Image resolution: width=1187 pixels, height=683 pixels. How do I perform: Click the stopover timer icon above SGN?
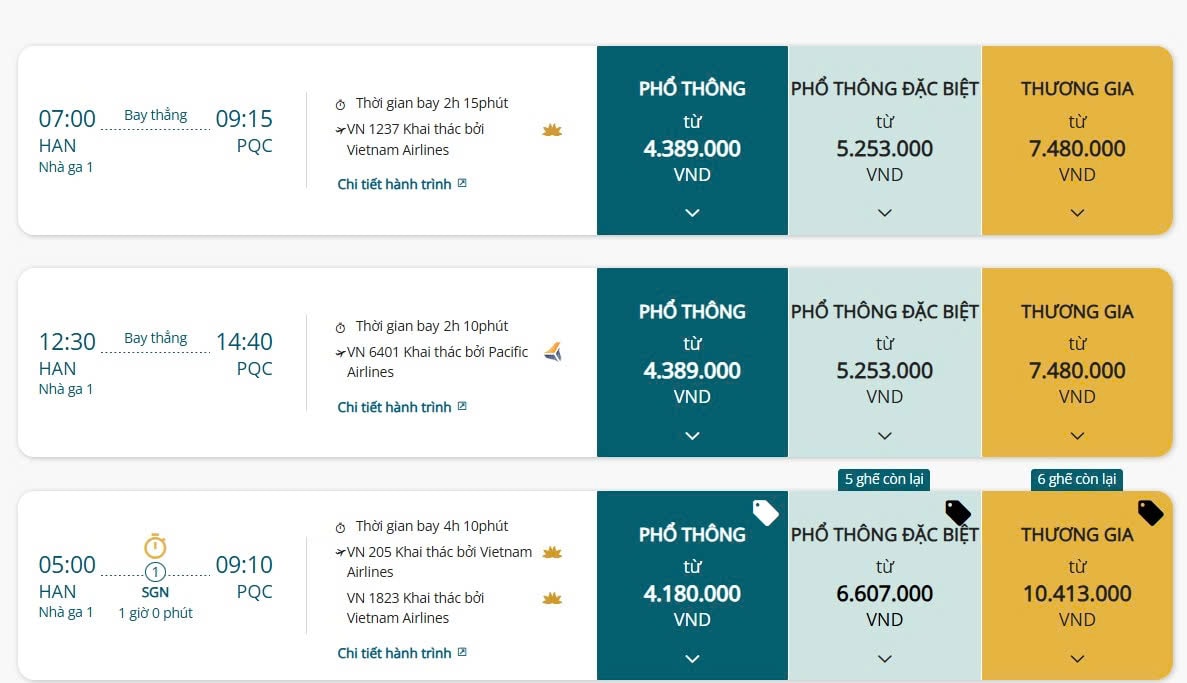(x=155, y=546)
